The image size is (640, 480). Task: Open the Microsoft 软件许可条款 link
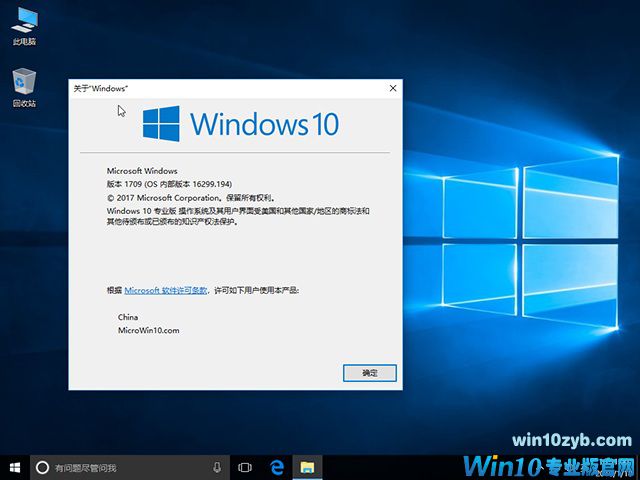point(166,291)
